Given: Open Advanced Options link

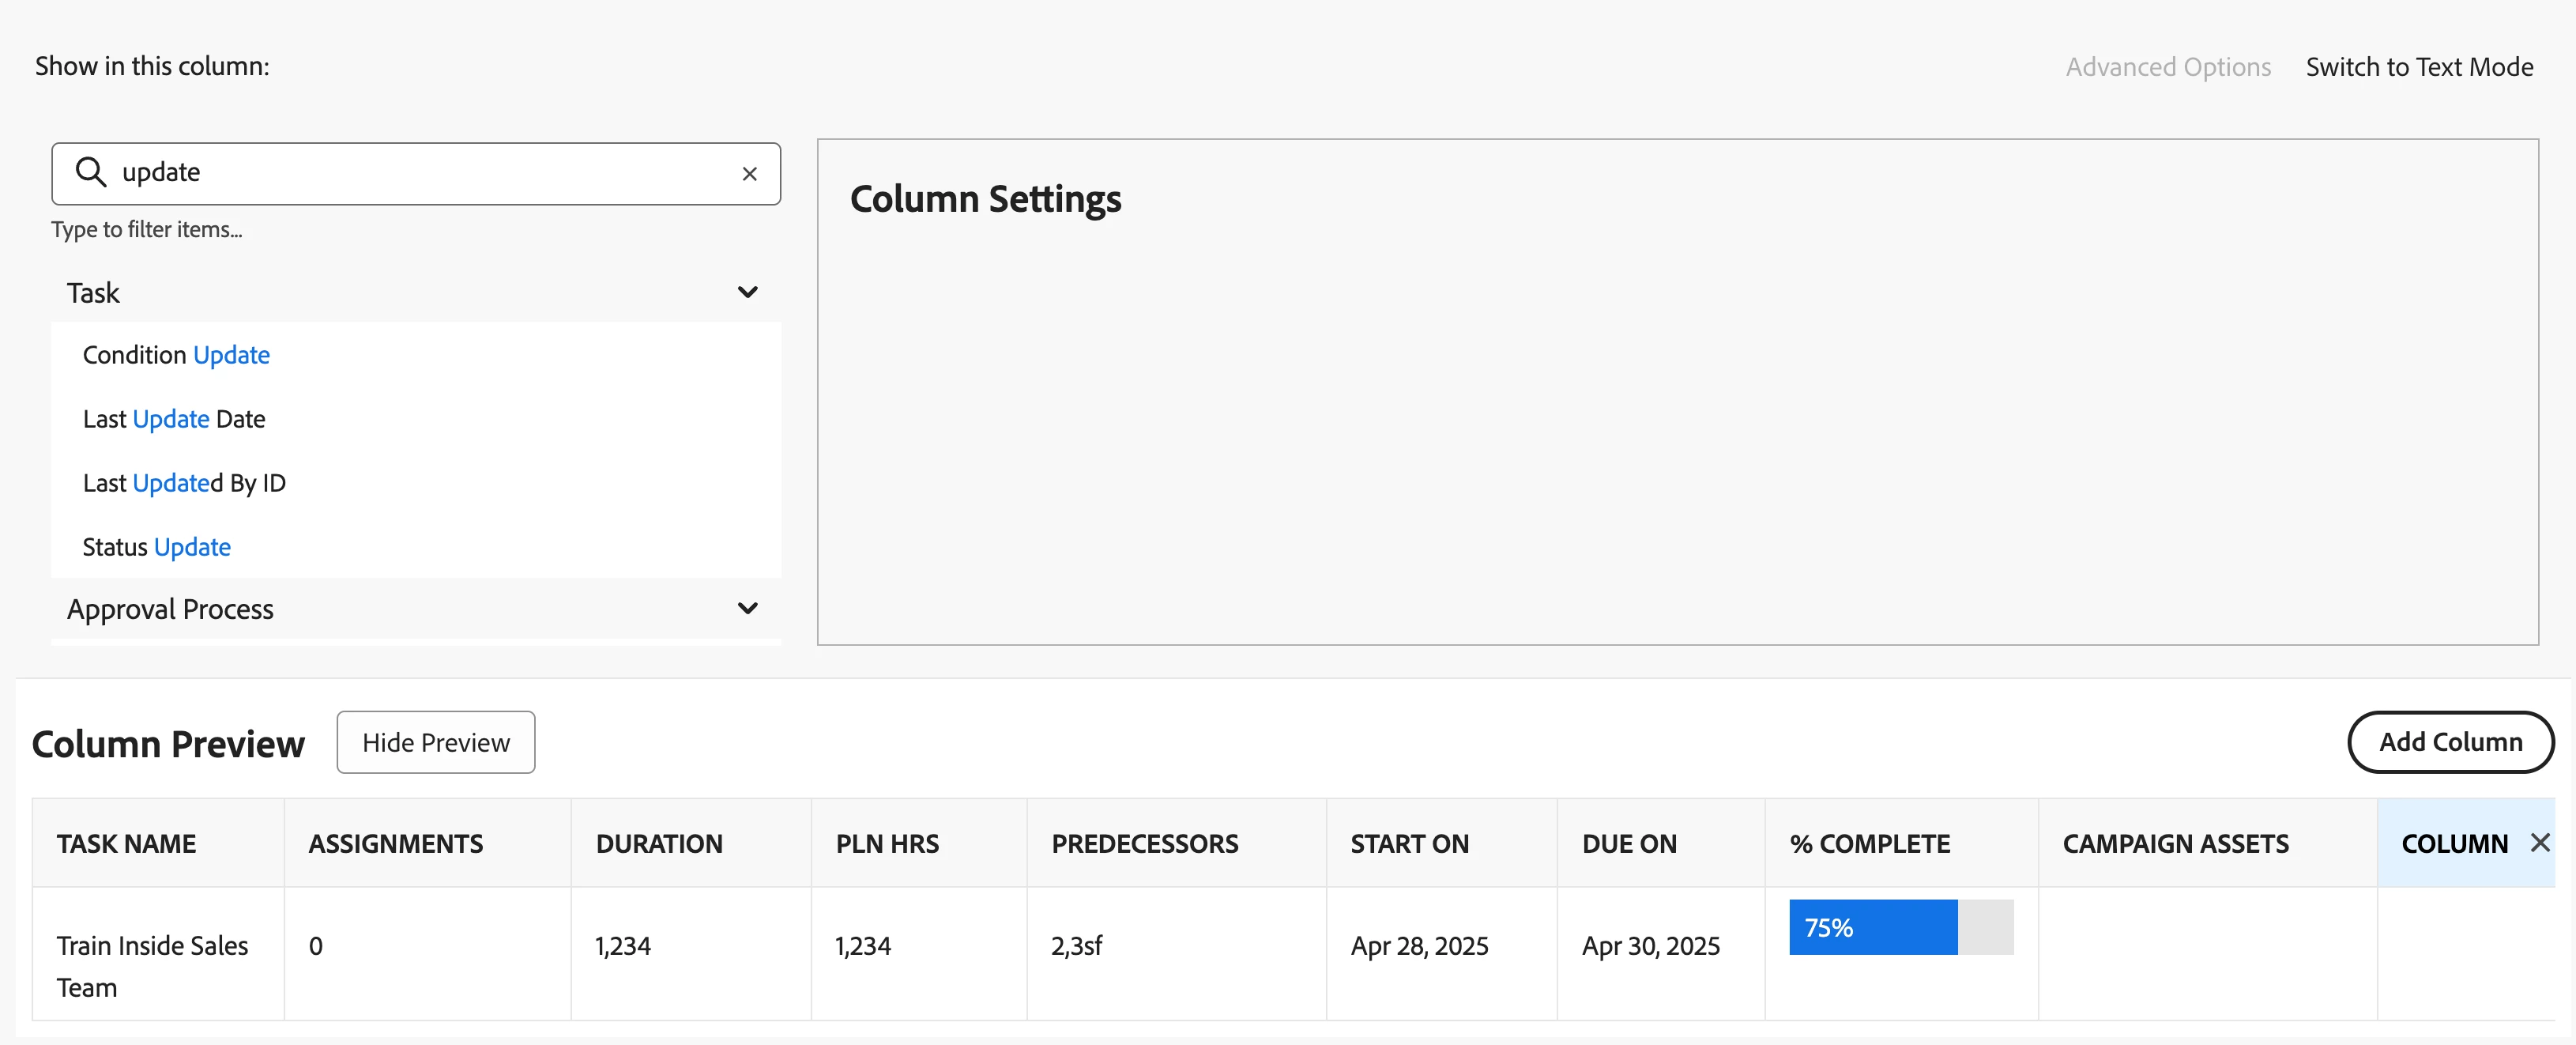Looking at the screenshot, I should coord(2168,67).
